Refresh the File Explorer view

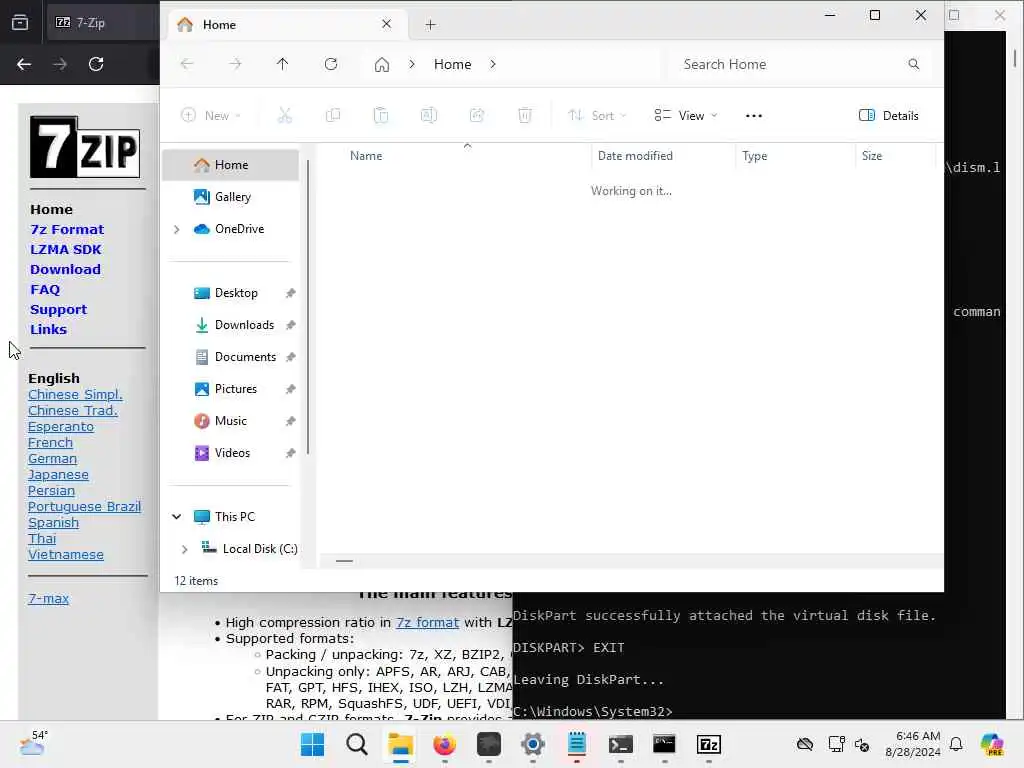tap(331, 64)
